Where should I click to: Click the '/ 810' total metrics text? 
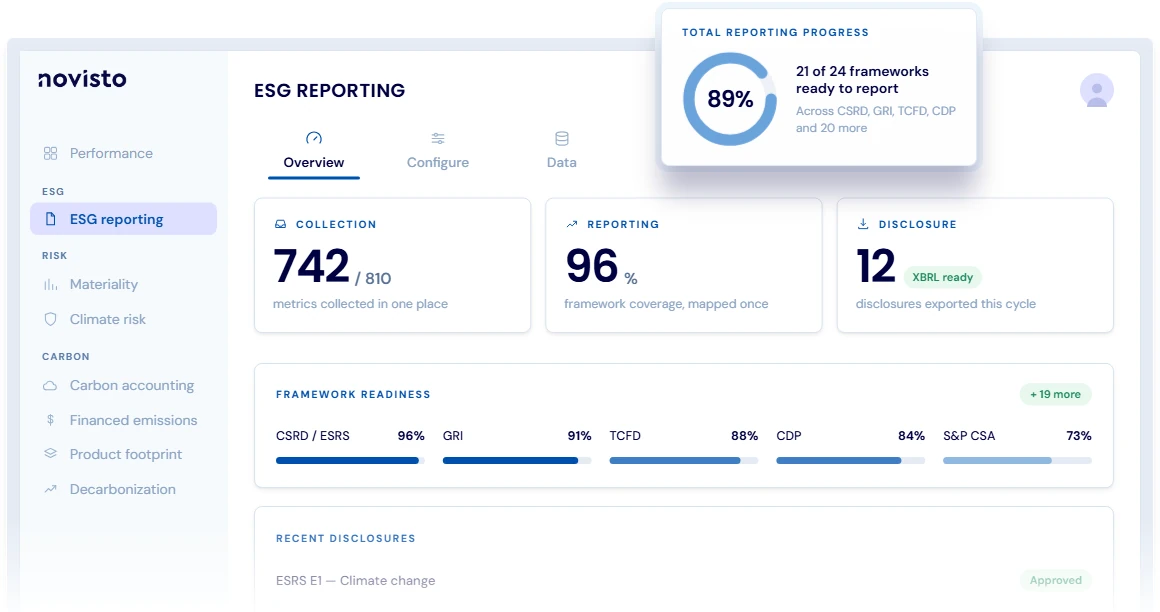(x=373, y=278)
